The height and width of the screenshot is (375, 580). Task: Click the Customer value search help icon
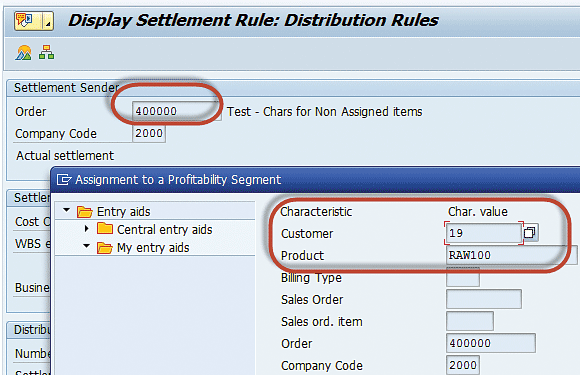tap(530, 233)
